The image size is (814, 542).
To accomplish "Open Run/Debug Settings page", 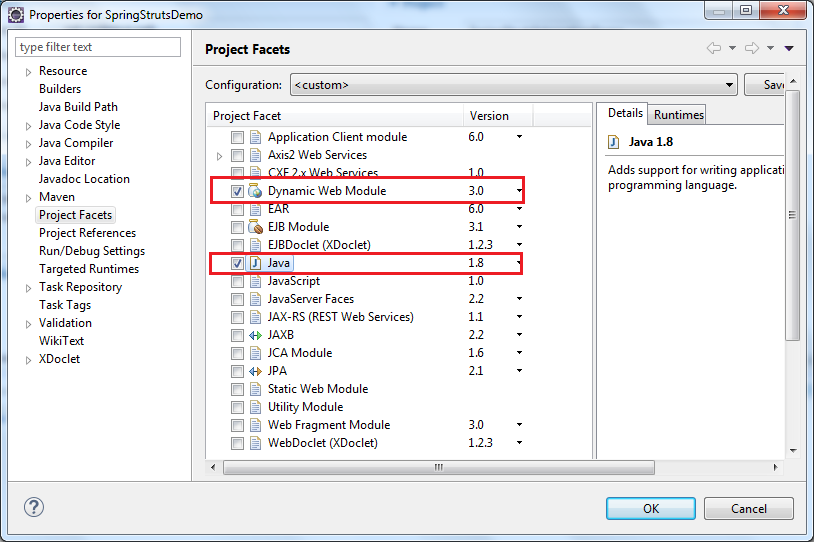I will [x=92, y=251].
